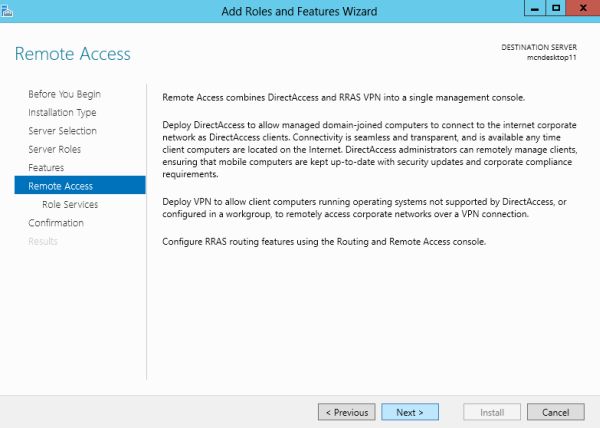Click the Install button
600x428 pixels.
[x=493, y=412]
